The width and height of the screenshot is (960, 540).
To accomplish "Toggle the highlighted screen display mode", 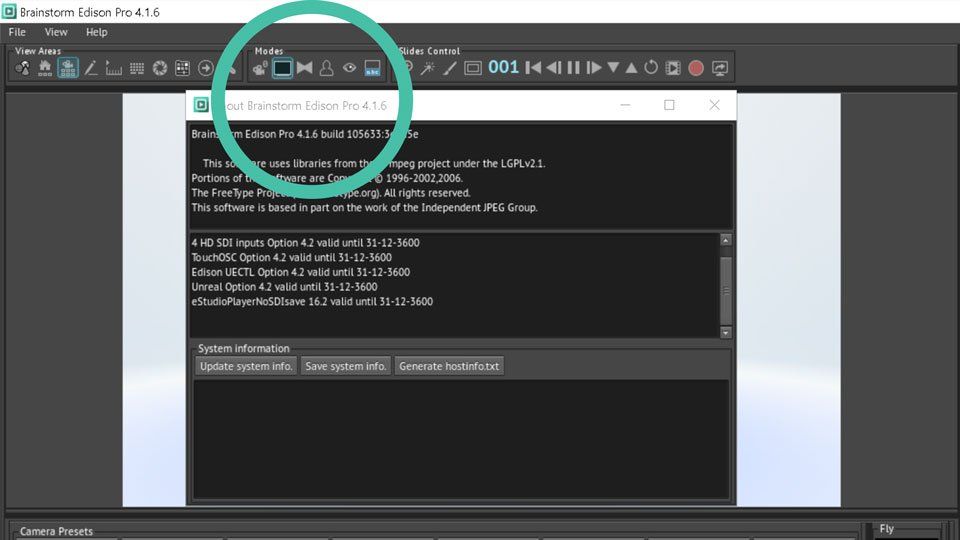I will pyautogui.click(x=282, y=68).
